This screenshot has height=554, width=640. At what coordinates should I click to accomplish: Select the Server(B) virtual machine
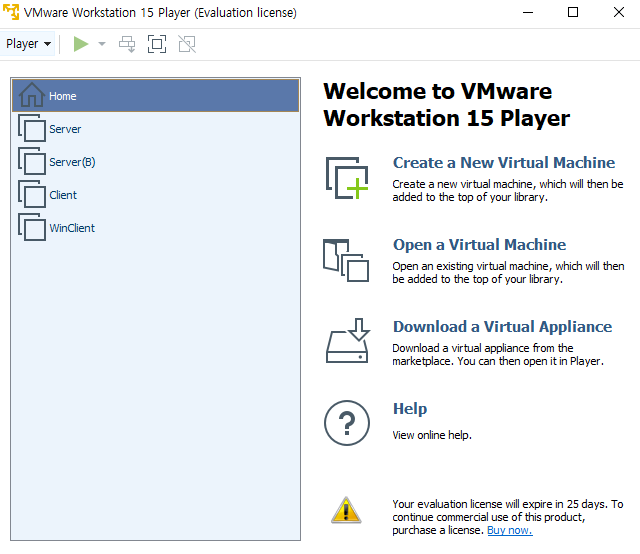pos(156,162)
